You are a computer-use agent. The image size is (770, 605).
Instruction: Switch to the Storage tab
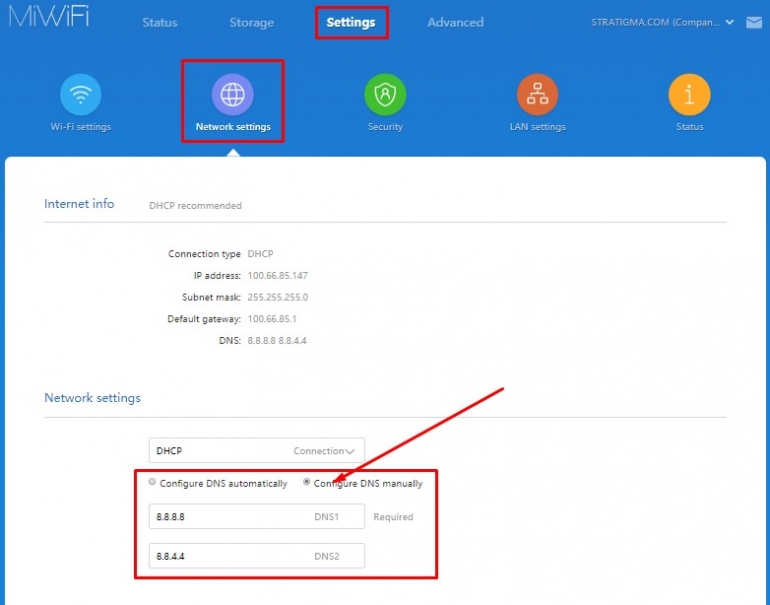pyautogui.click(x=251, y=23)
